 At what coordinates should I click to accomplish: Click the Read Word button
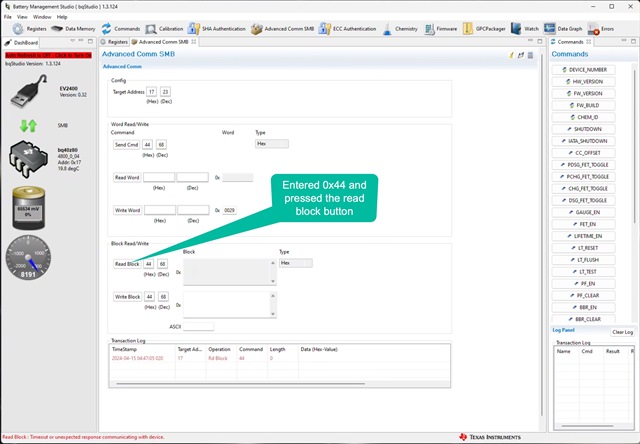point(127,178)
